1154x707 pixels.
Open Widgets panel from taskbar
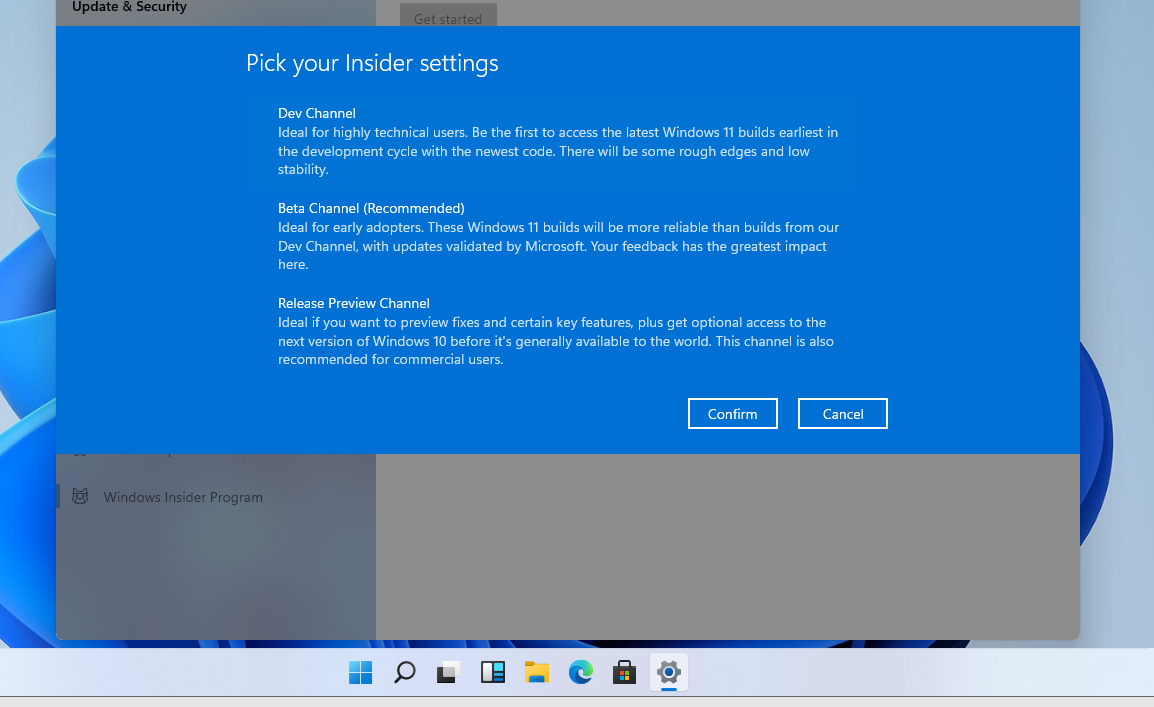click(492, 672)
